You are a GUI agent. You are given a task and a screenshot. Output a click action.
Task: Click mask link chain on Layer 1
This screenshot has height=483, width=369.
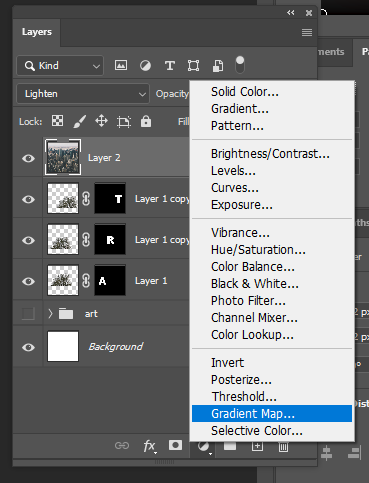click(x=86, y=280)
